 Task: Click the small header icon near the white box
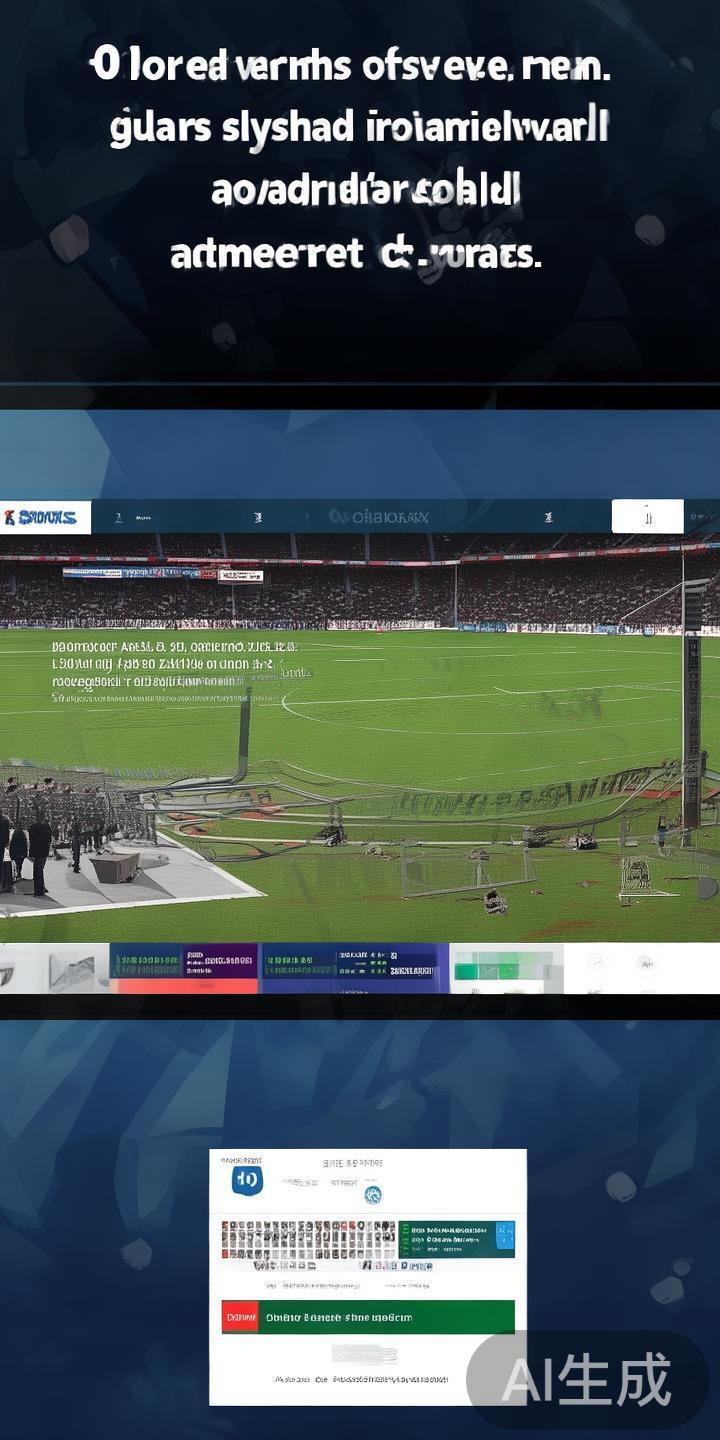[x=548, y=518]
